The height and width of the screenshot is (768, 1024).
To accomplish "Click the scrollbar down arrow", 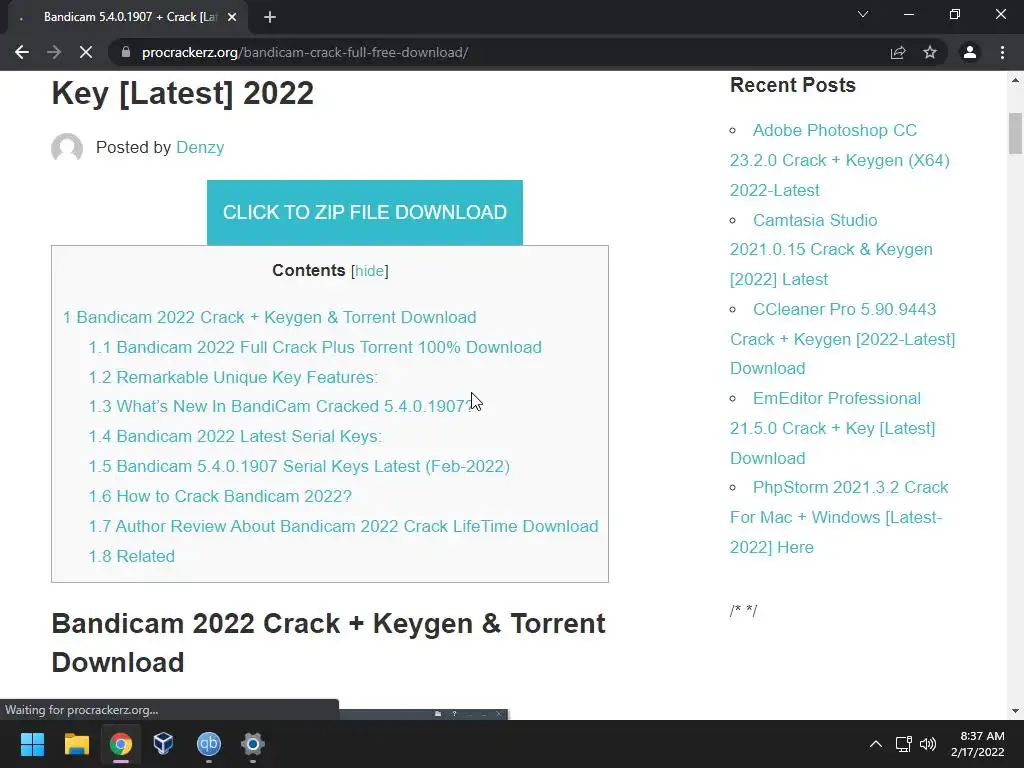I will point(1015,711).
